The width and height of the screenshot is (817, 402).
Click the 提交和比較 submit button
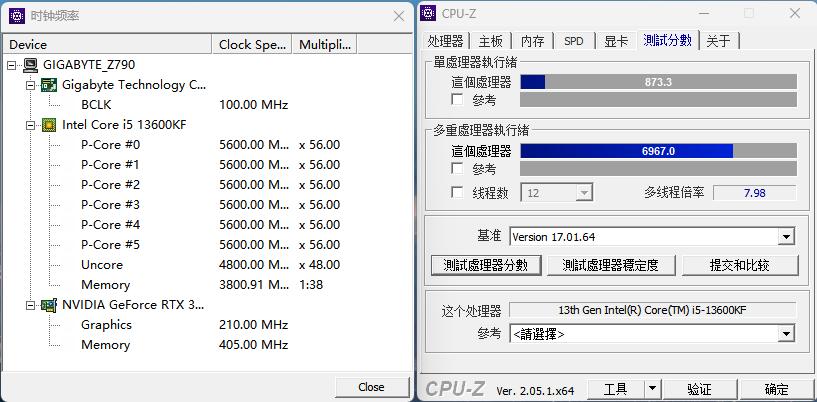coord(740,266)
